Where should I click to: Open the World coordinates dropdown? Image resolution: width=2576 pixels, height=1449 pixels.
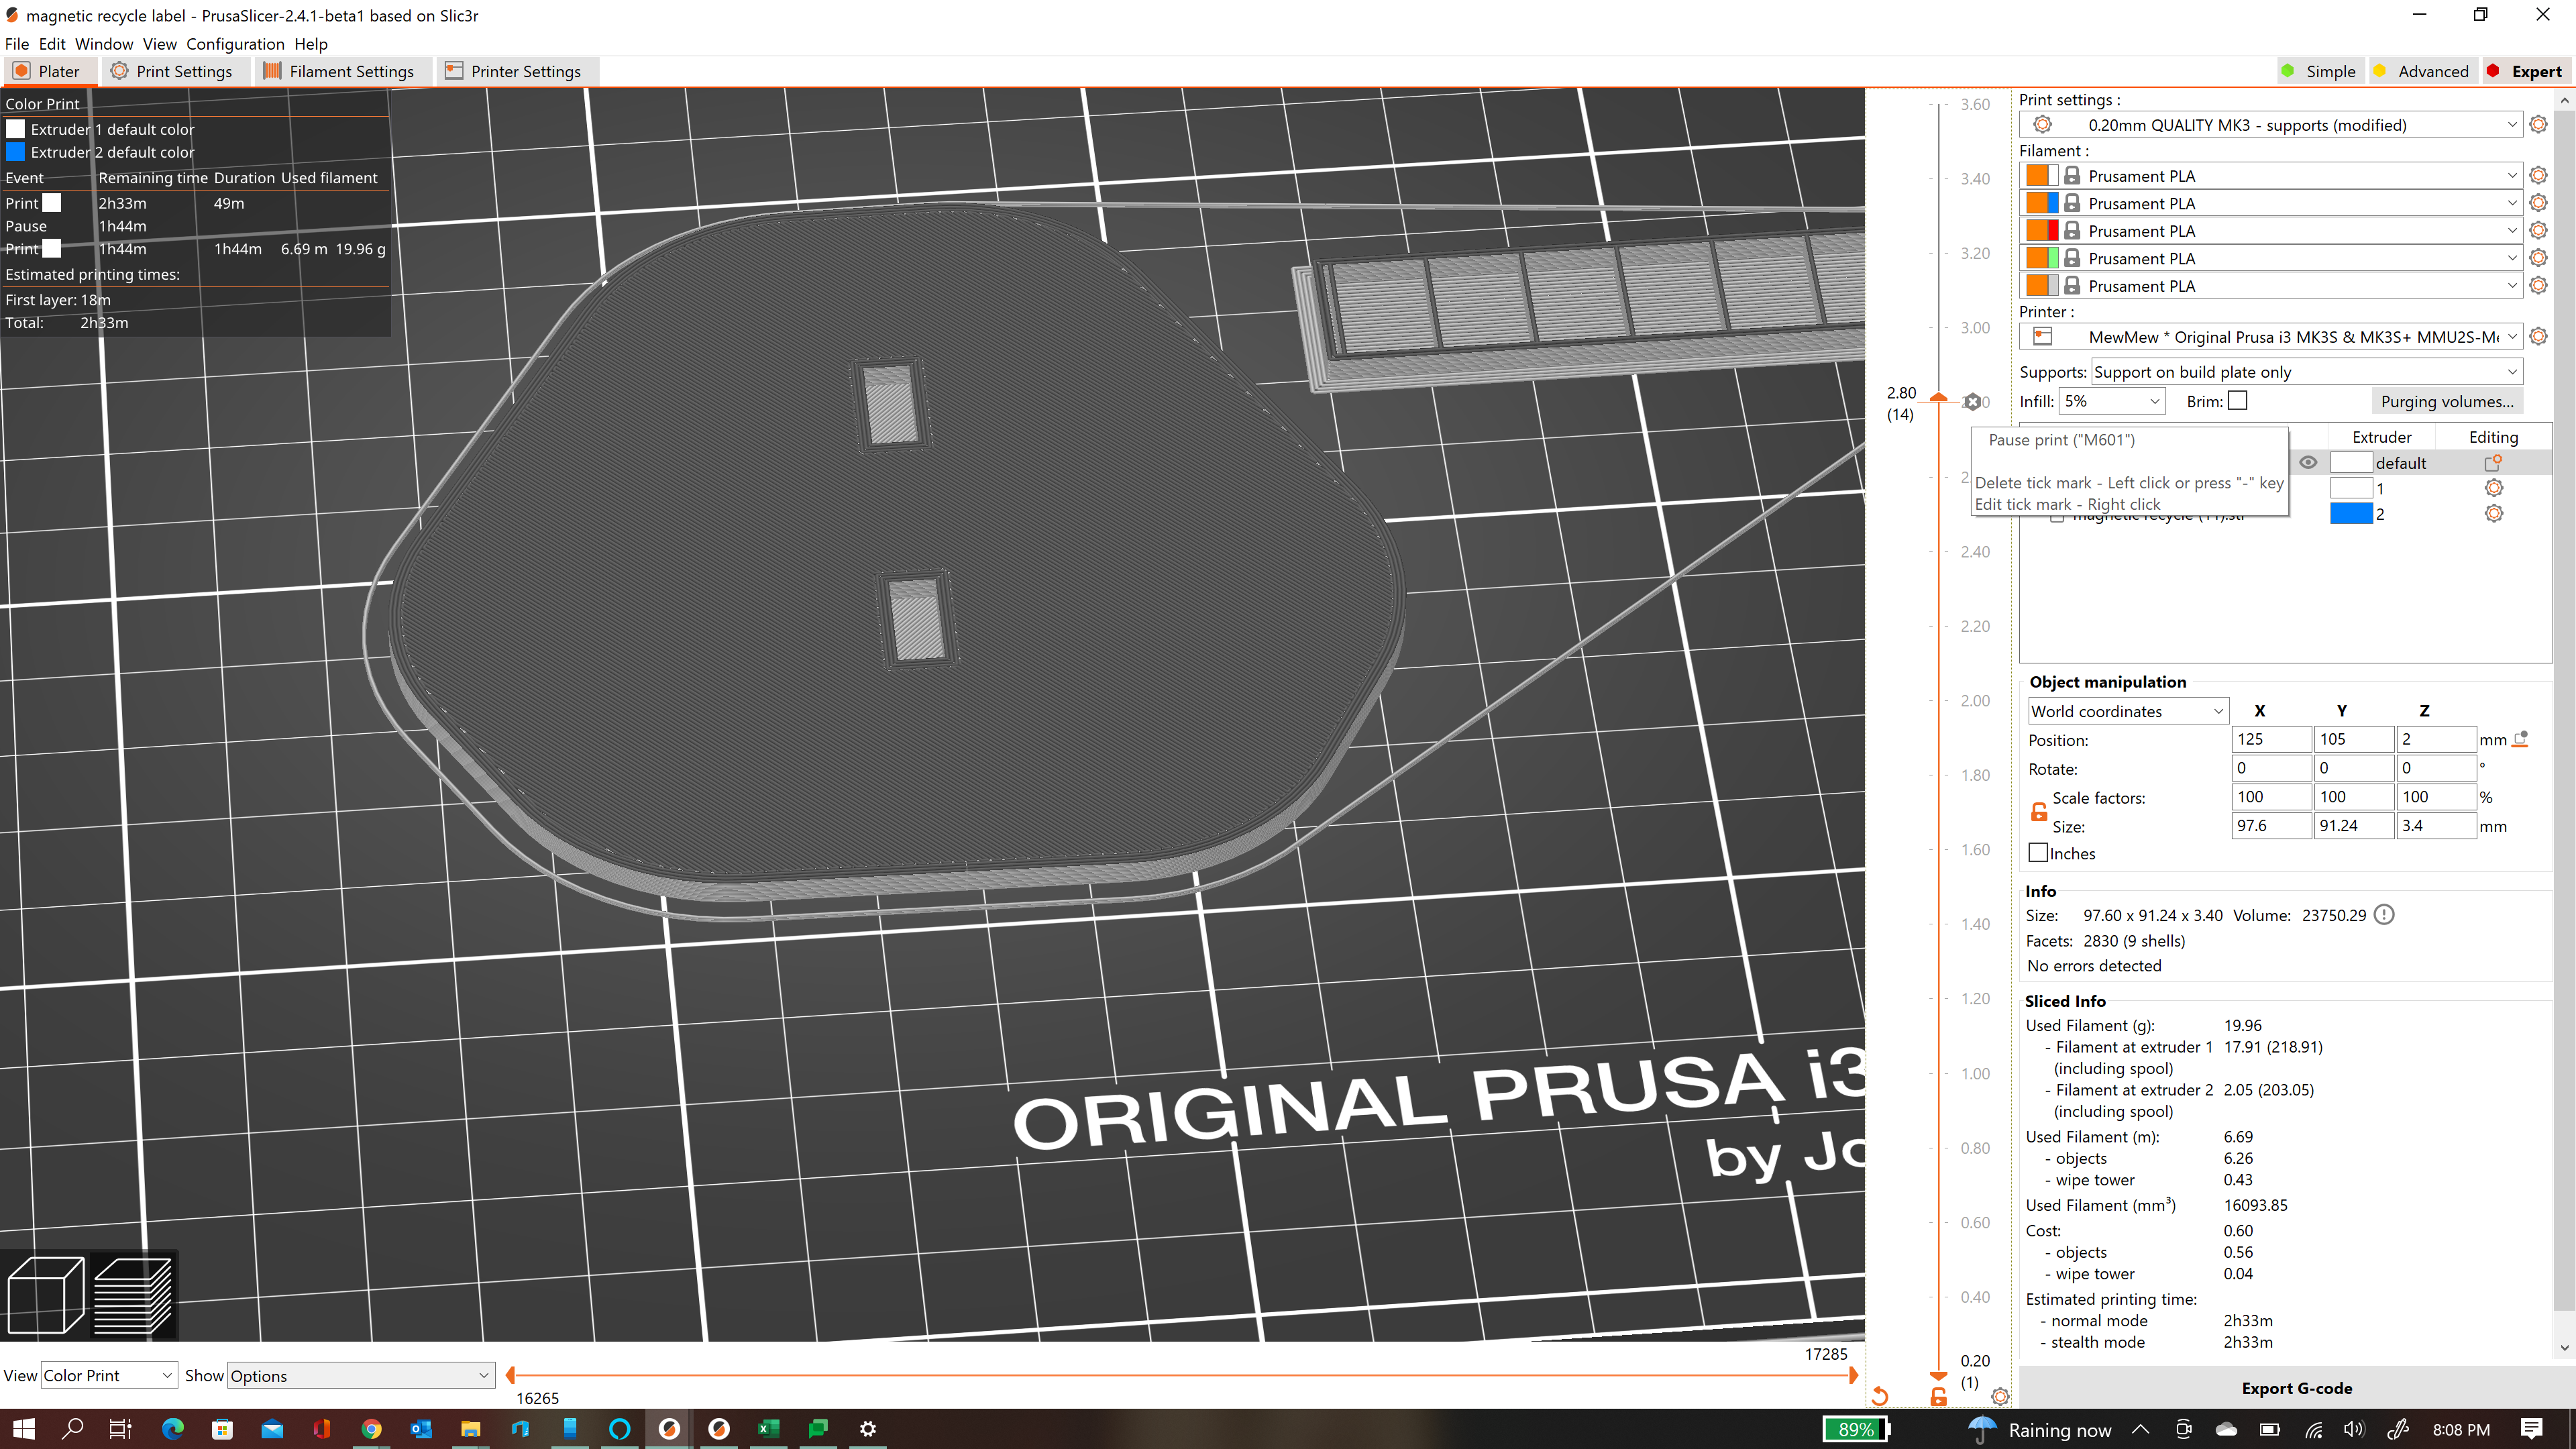pyautogui.click(x=2127, y=710)
